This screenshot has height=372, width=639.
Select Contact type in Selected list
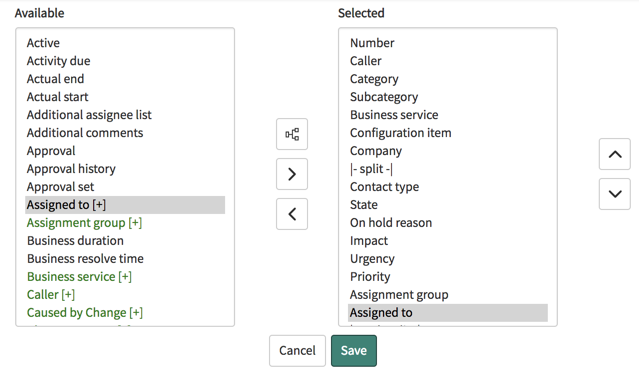[448, 187]
